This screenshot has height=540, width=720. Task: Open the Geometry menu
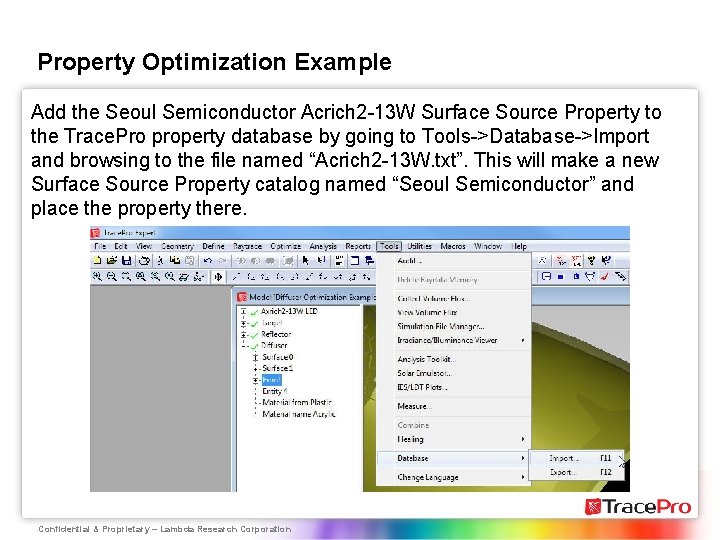click(177, 246)
